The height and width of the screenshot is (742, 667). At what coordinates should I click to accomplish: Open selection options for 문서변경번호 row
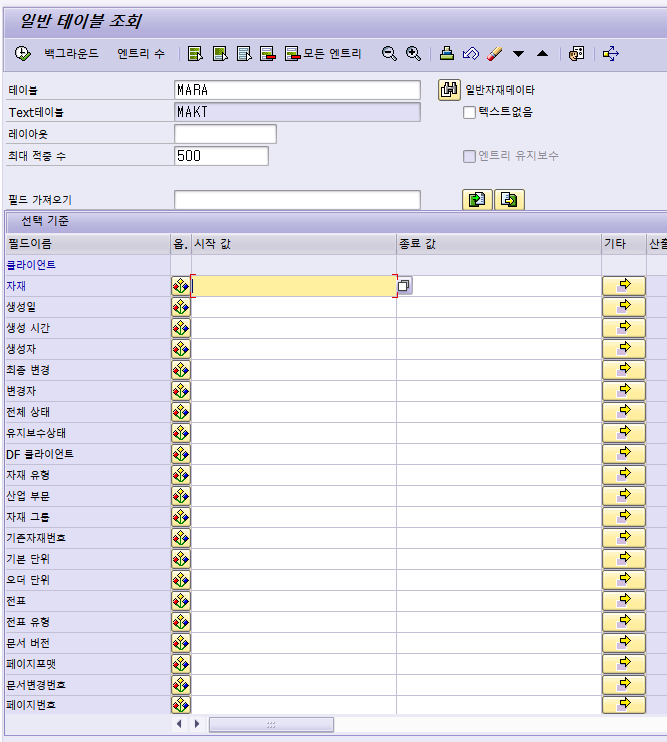pyautogui.click(x=181, y=685)
